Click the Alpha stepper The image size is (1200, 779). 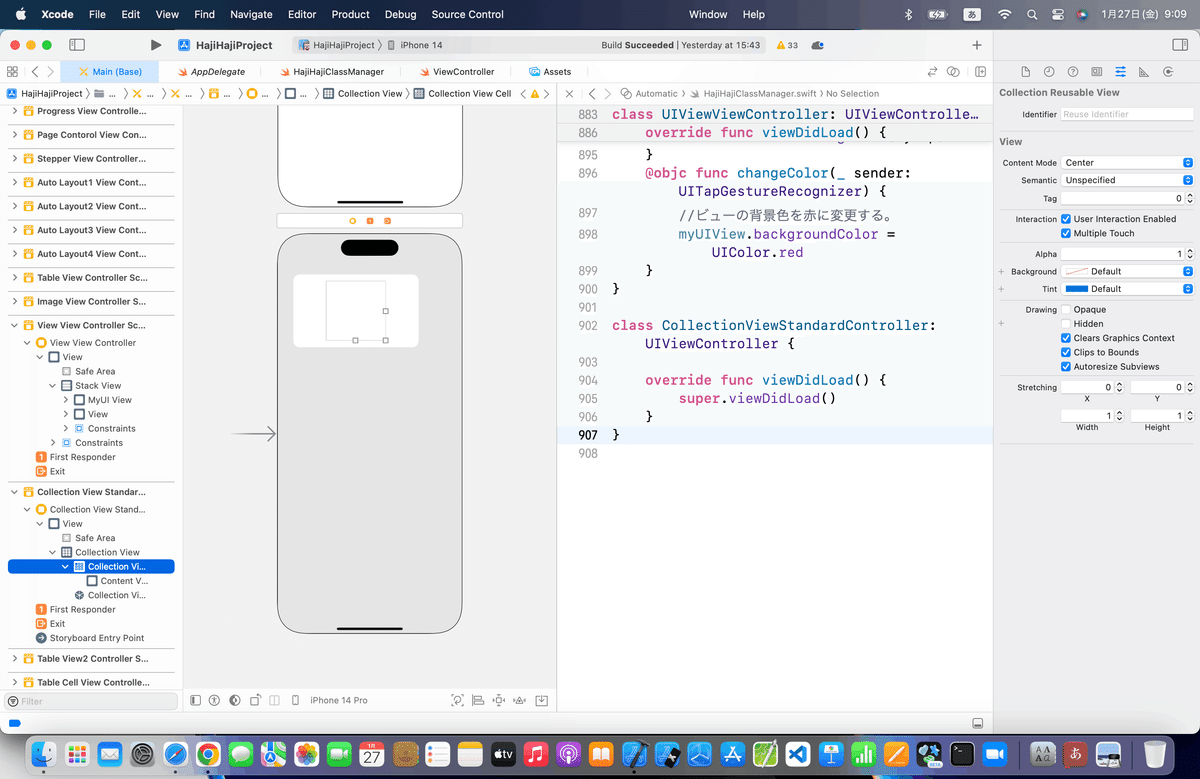(1190, 254)
